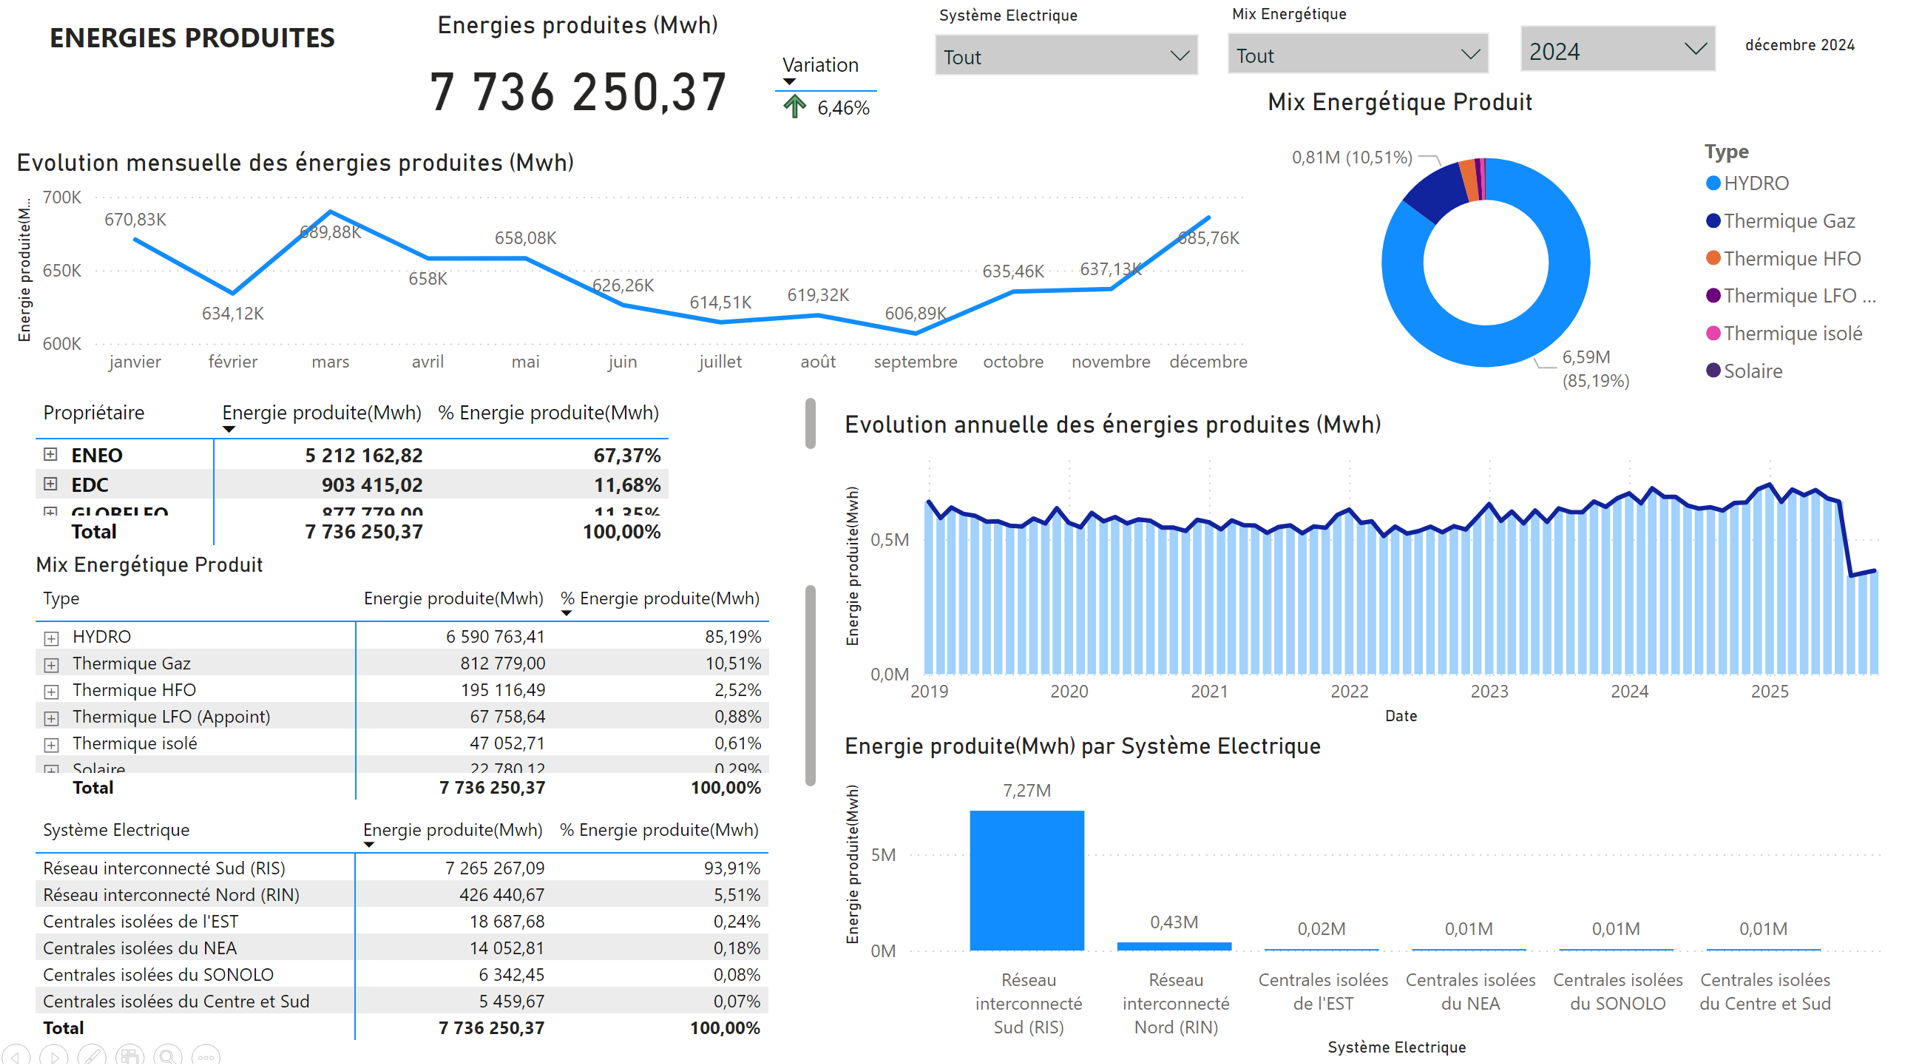Sort by Système Electrique column header

click(116, 830)
